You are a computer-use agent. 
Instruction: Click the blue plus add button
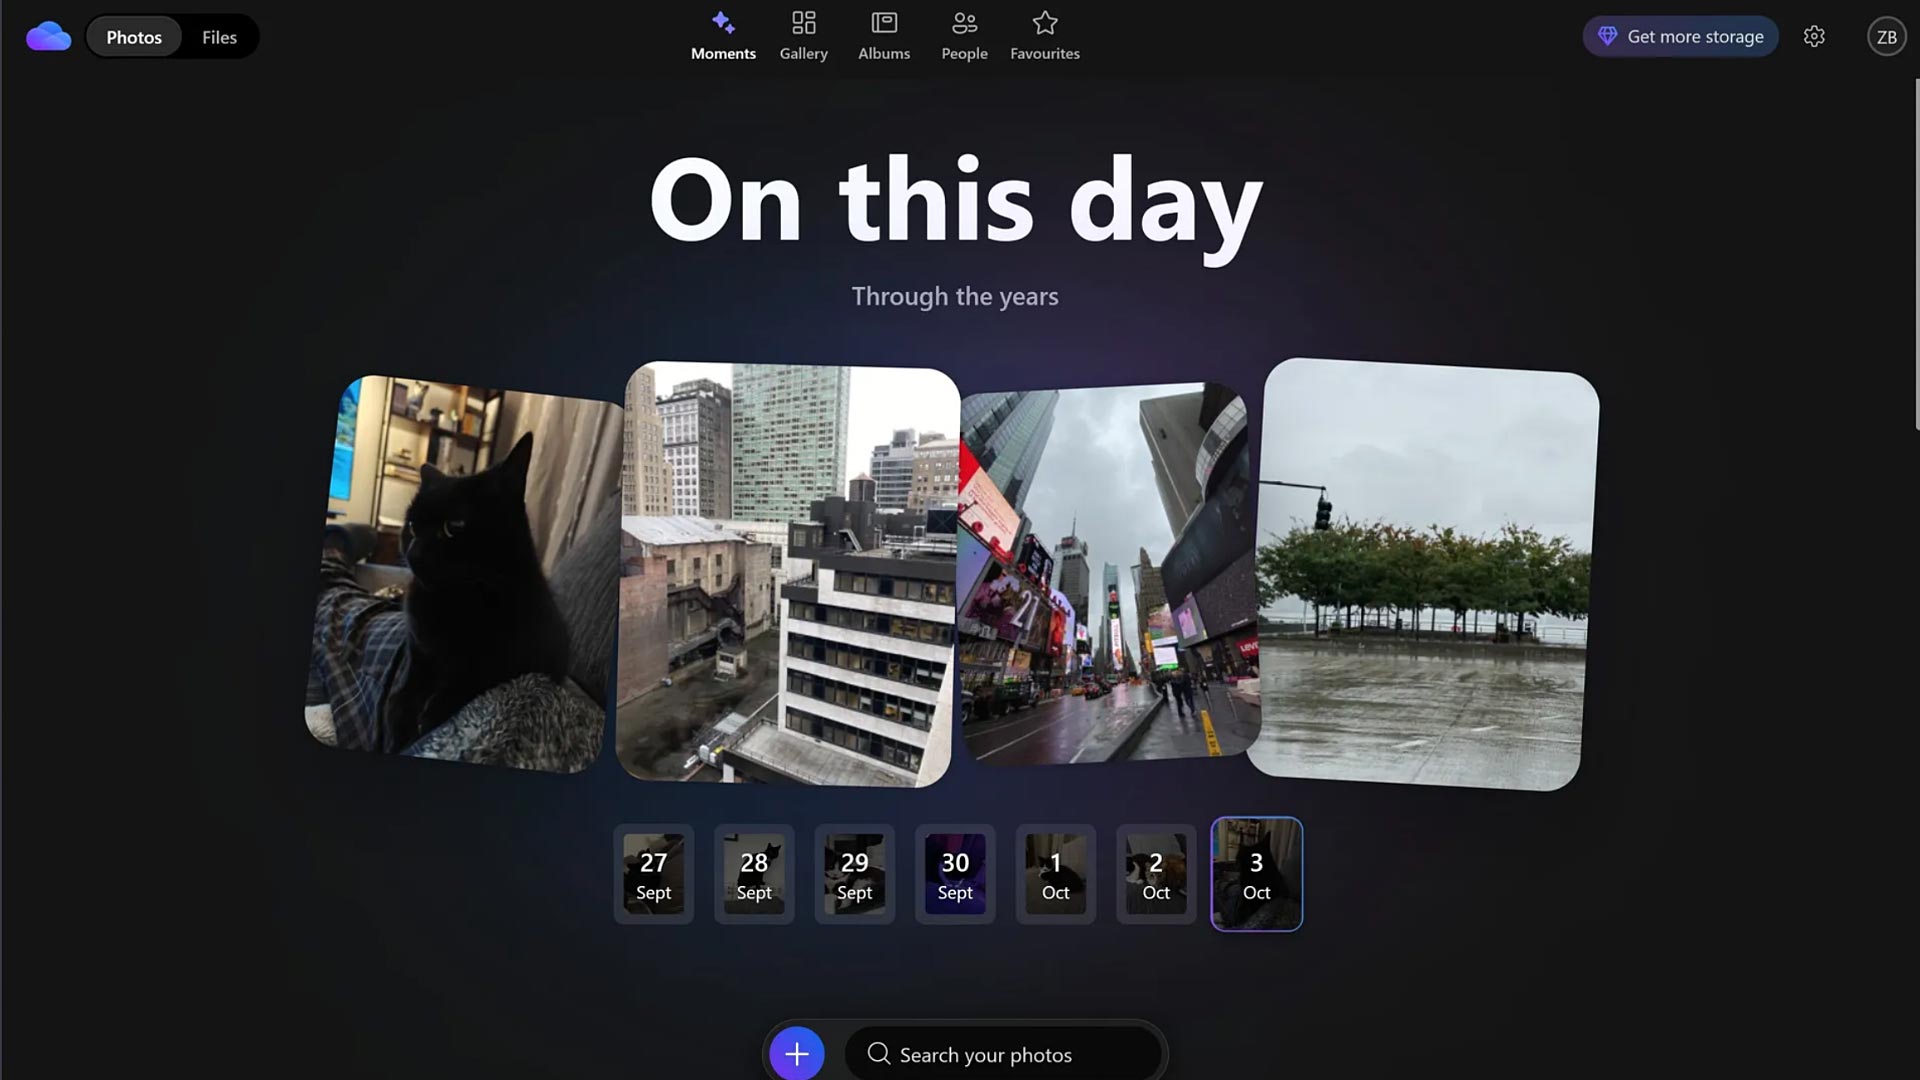click(x=797, y=1053)
